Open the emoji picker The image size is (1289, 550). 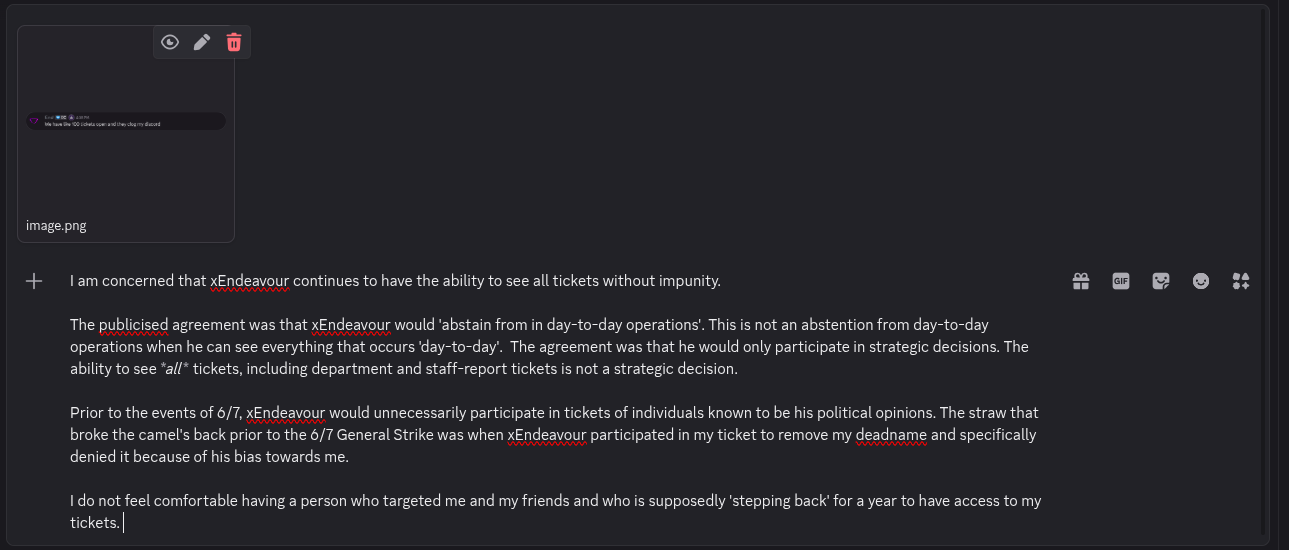1201,281
